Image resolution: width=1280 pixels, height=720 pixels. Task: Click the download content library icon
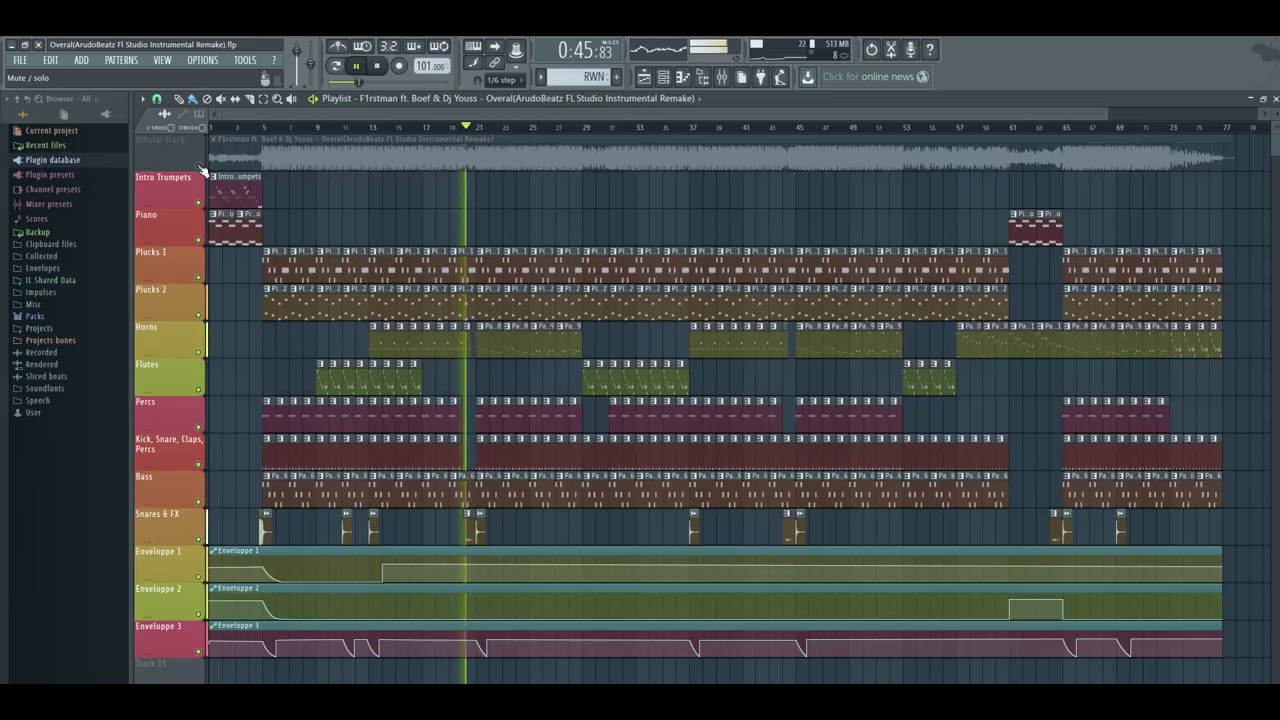(807, 77)
